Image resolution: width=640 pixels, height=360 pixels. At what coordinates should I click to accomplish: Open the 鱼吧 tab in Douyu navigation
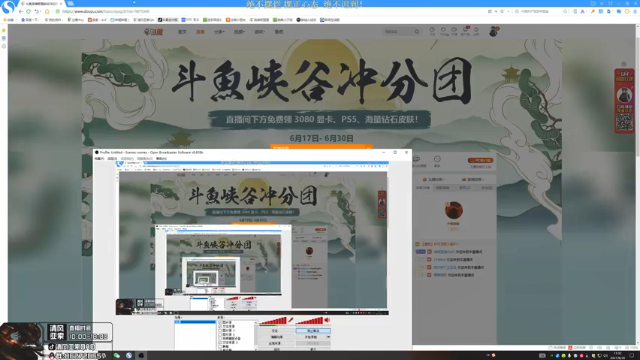pos(279,32)
